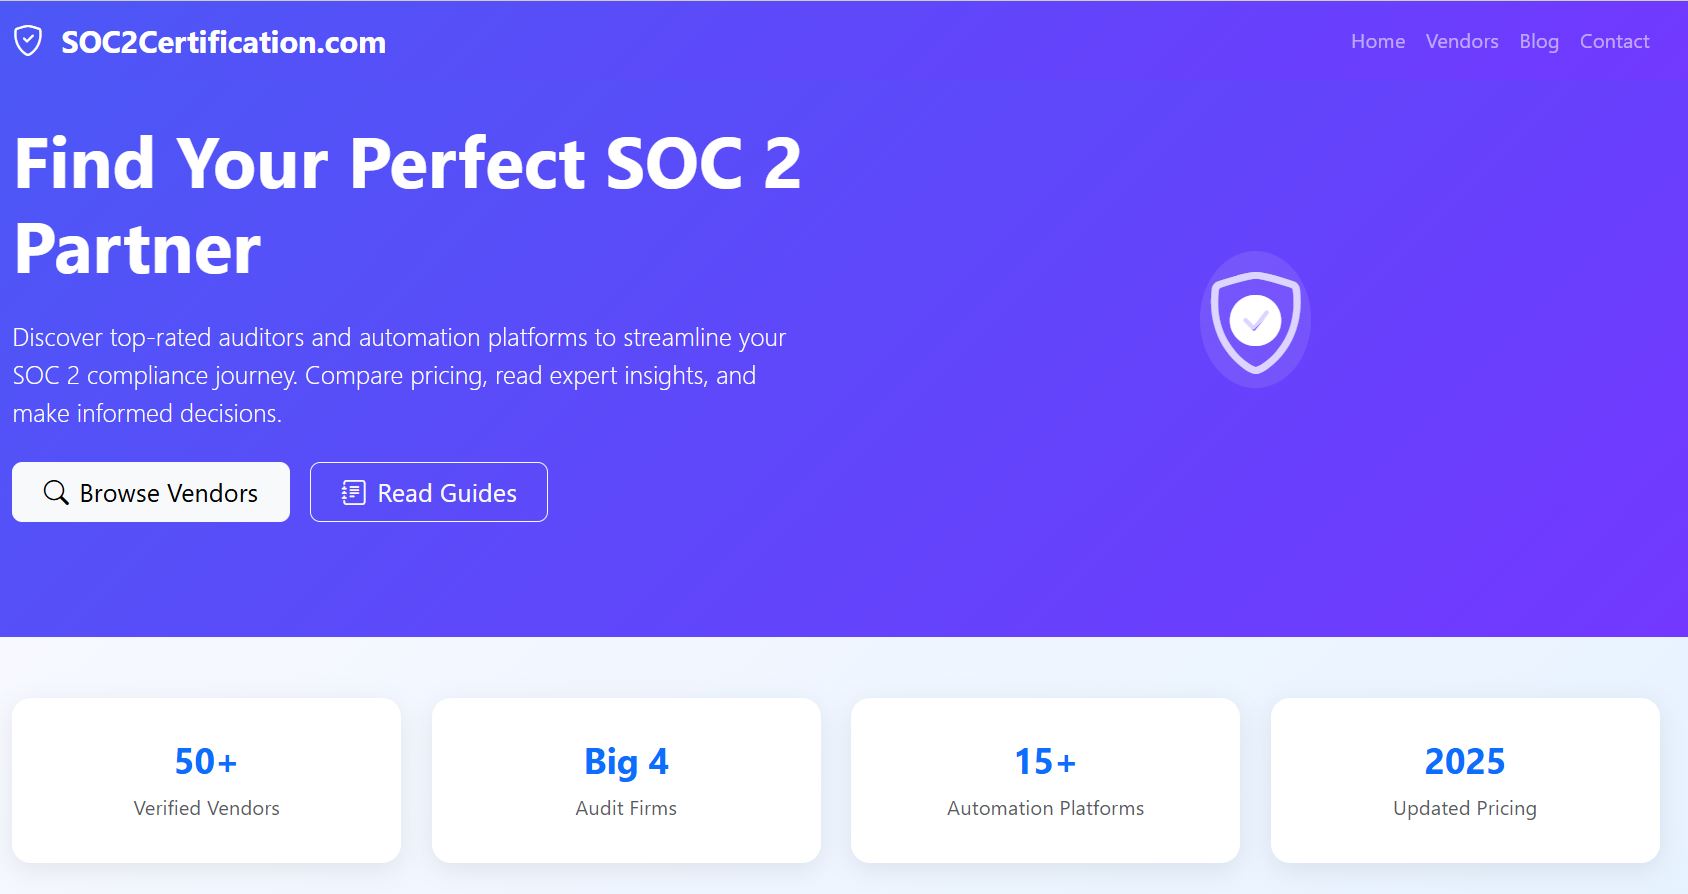Click the document icon on Read Guides
Screen dimensions: 1688x894
click(x=353, y=493)
